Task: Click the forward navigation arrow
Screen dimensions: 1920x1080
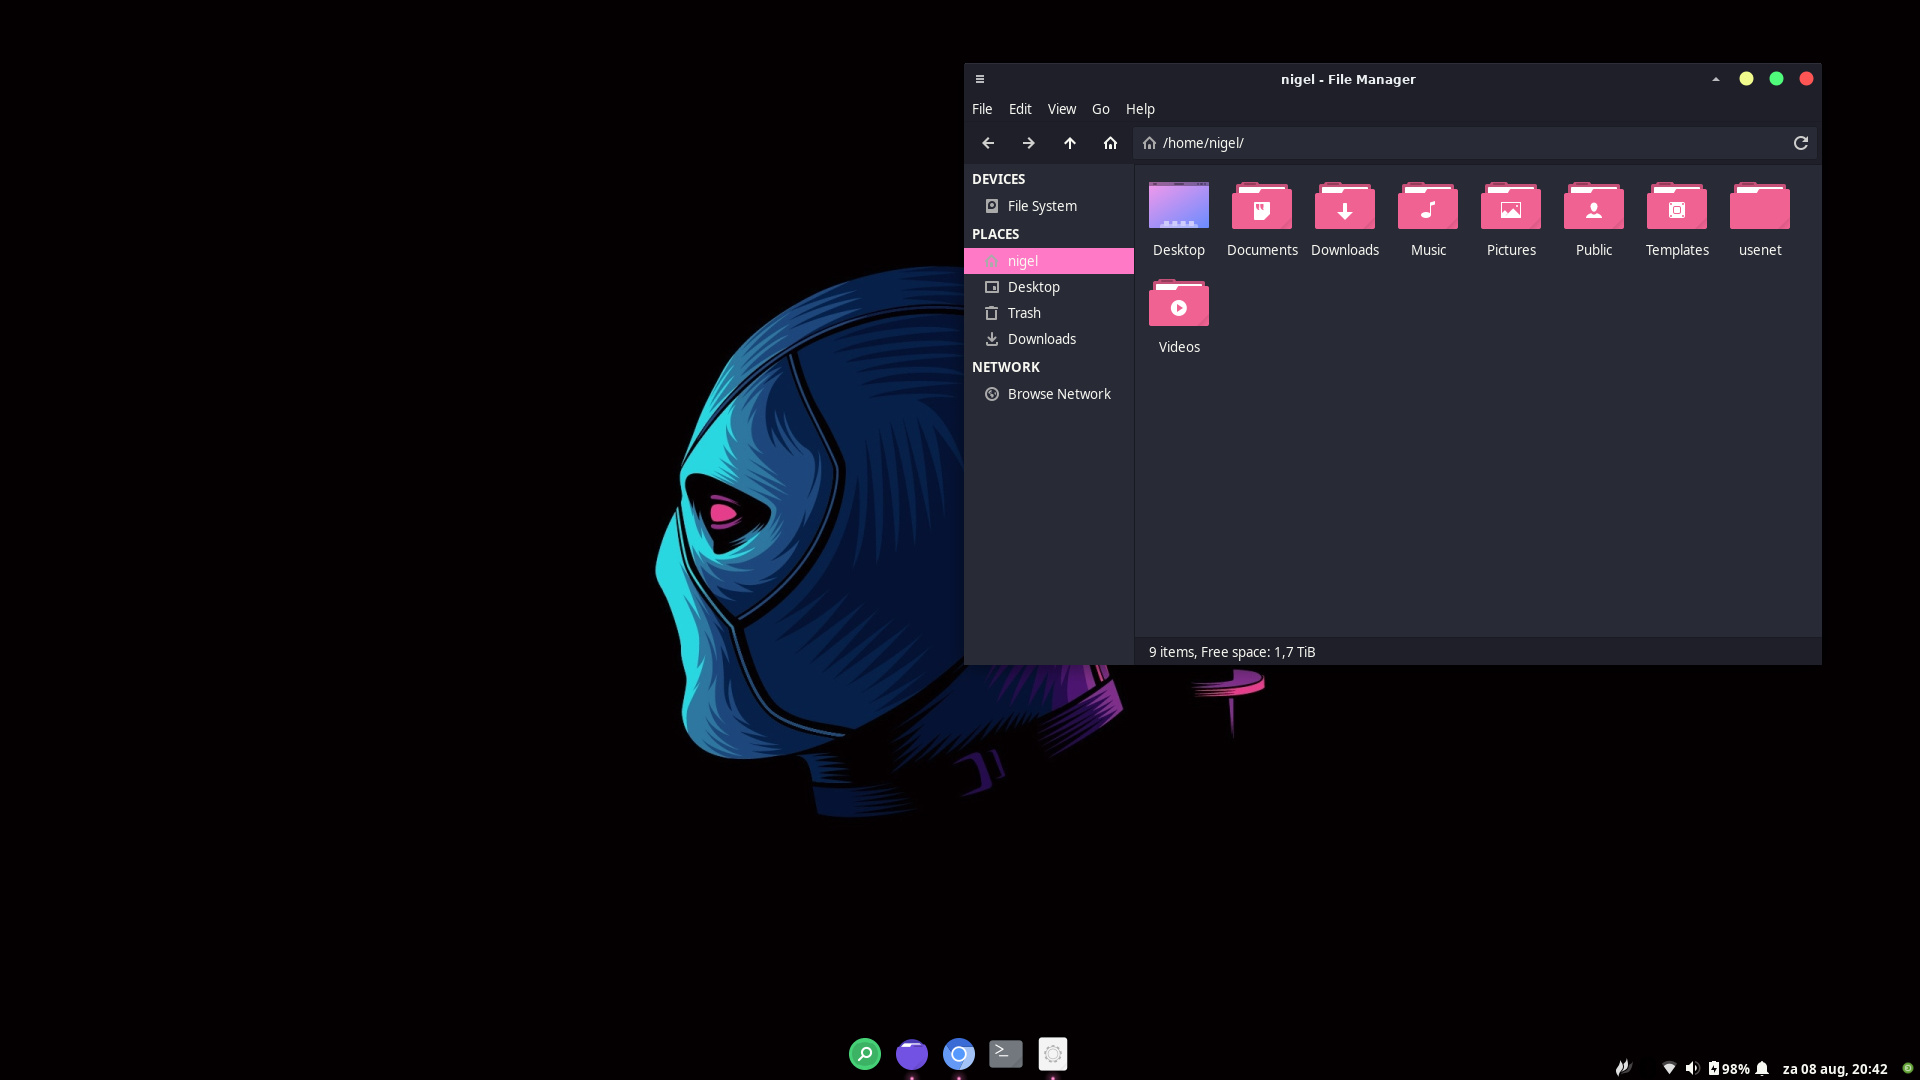Action: (1028, 143)
